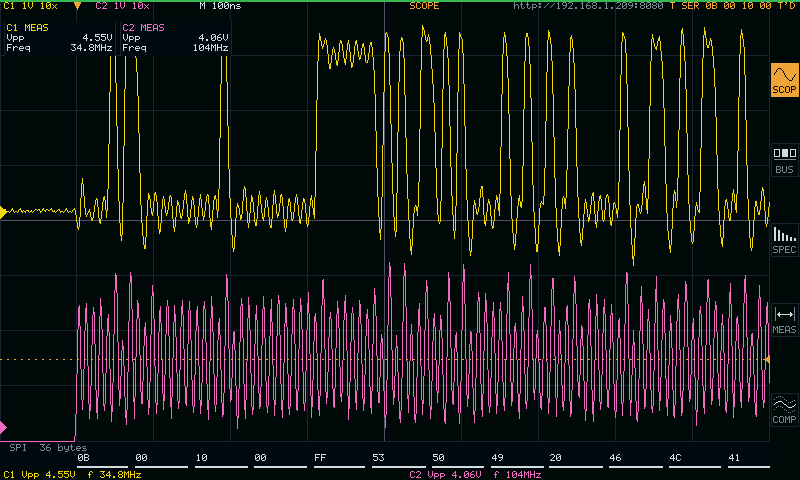This screenshot has width=800, height=480.
Task: Click the SPI 36 bytes decode label
Action: click(48, 447)
